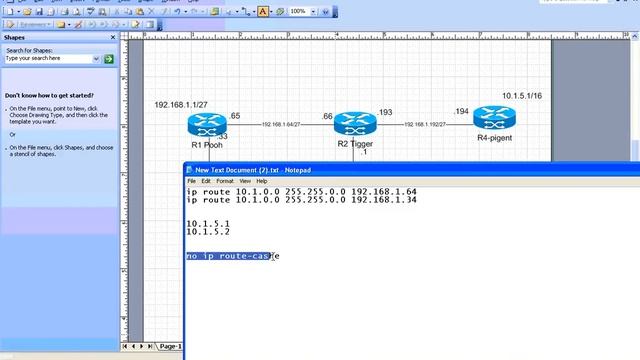Screen dimensions: 640x360
Task: Click the Open file folder icon
Action: pos(27,12)
